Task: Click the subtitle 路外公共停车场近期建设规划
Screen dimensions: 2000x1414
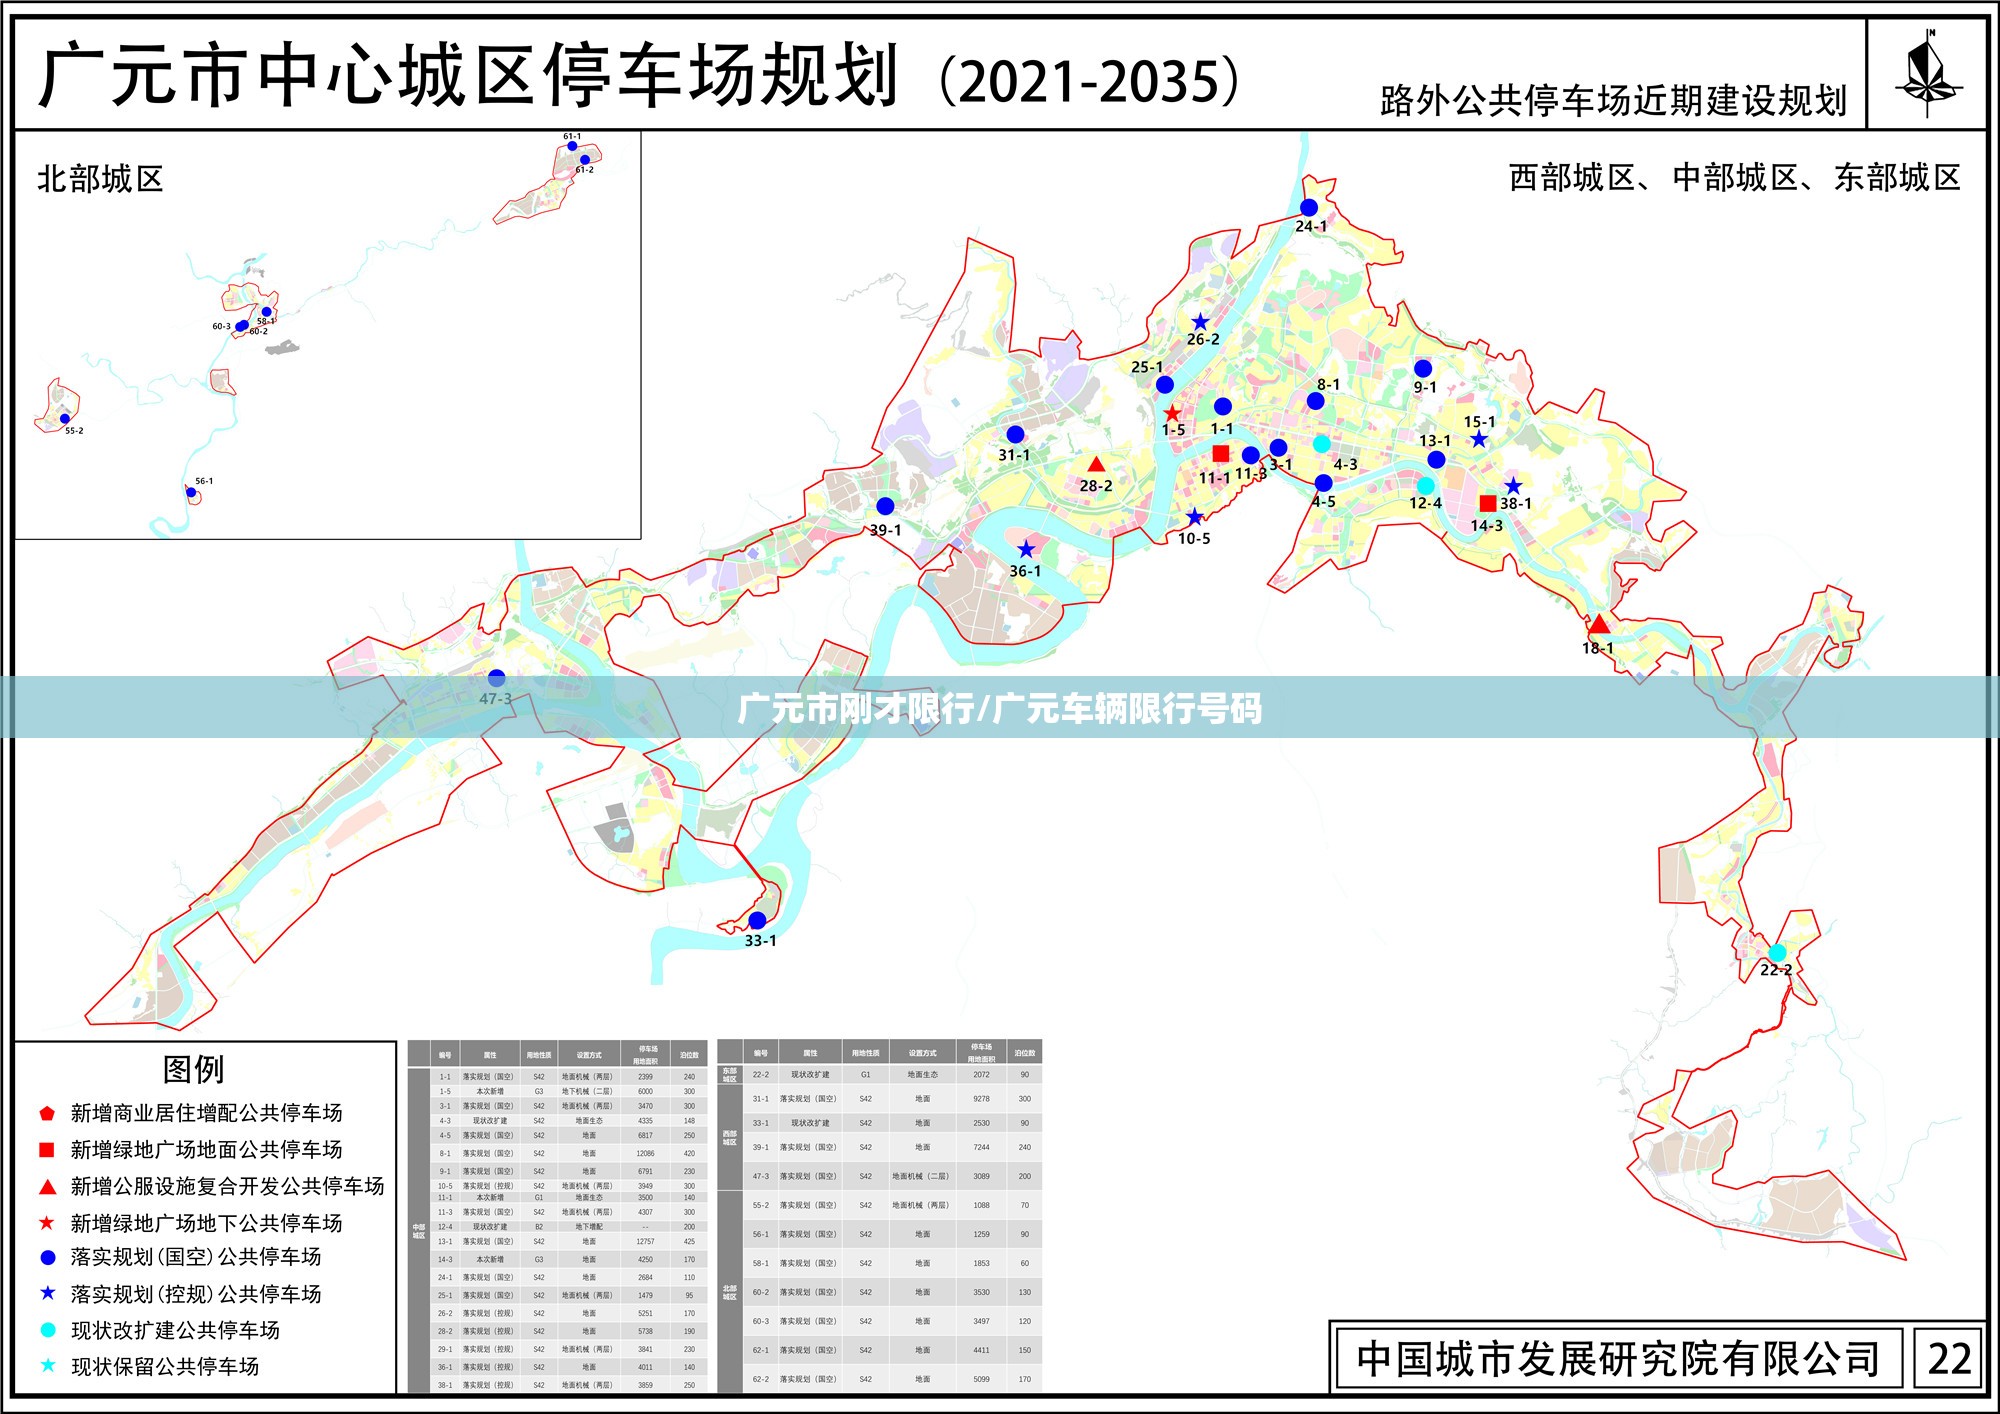Action: click(1613, 101)
